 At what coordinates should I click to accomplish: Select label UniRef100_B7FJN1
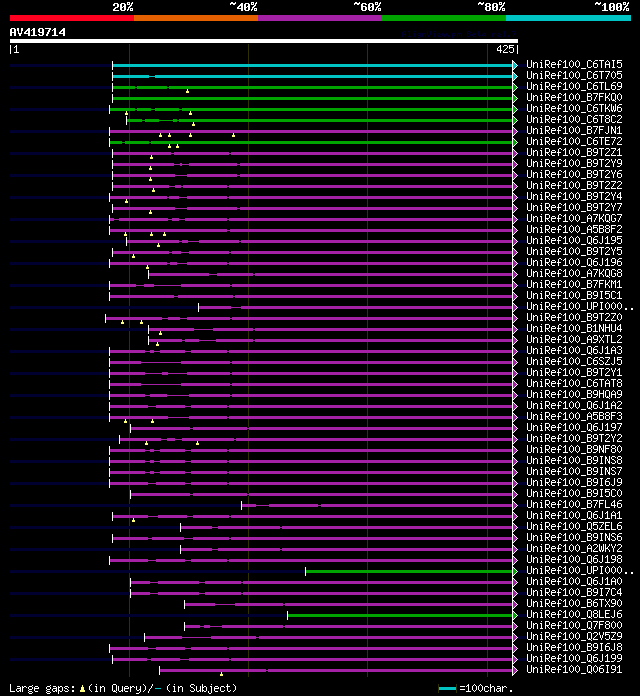[x=574, y=130]
